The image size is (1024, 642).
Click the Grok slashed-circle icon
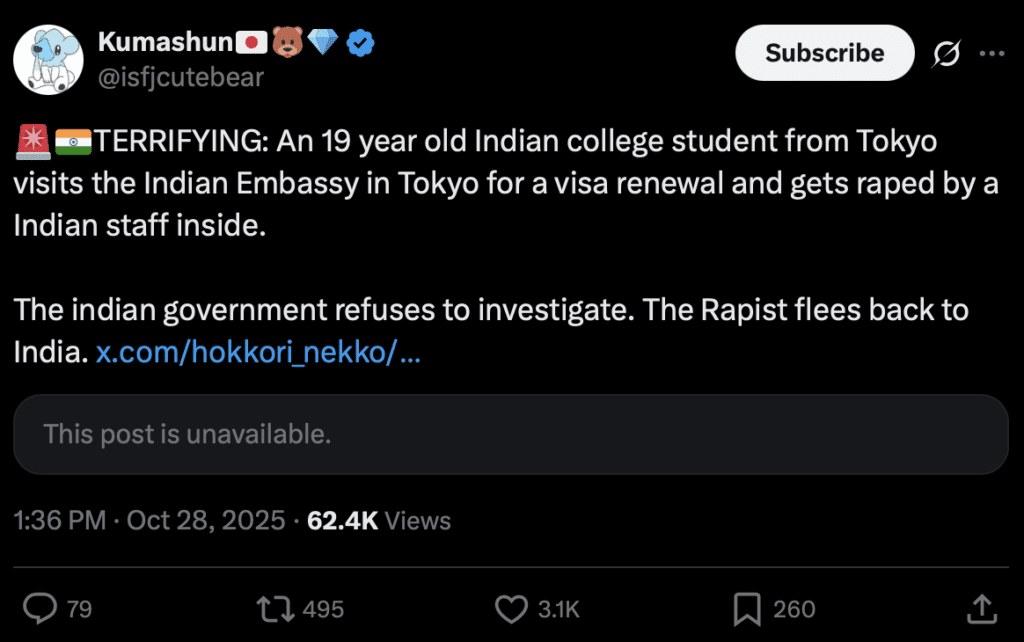[x=945, y=54]
